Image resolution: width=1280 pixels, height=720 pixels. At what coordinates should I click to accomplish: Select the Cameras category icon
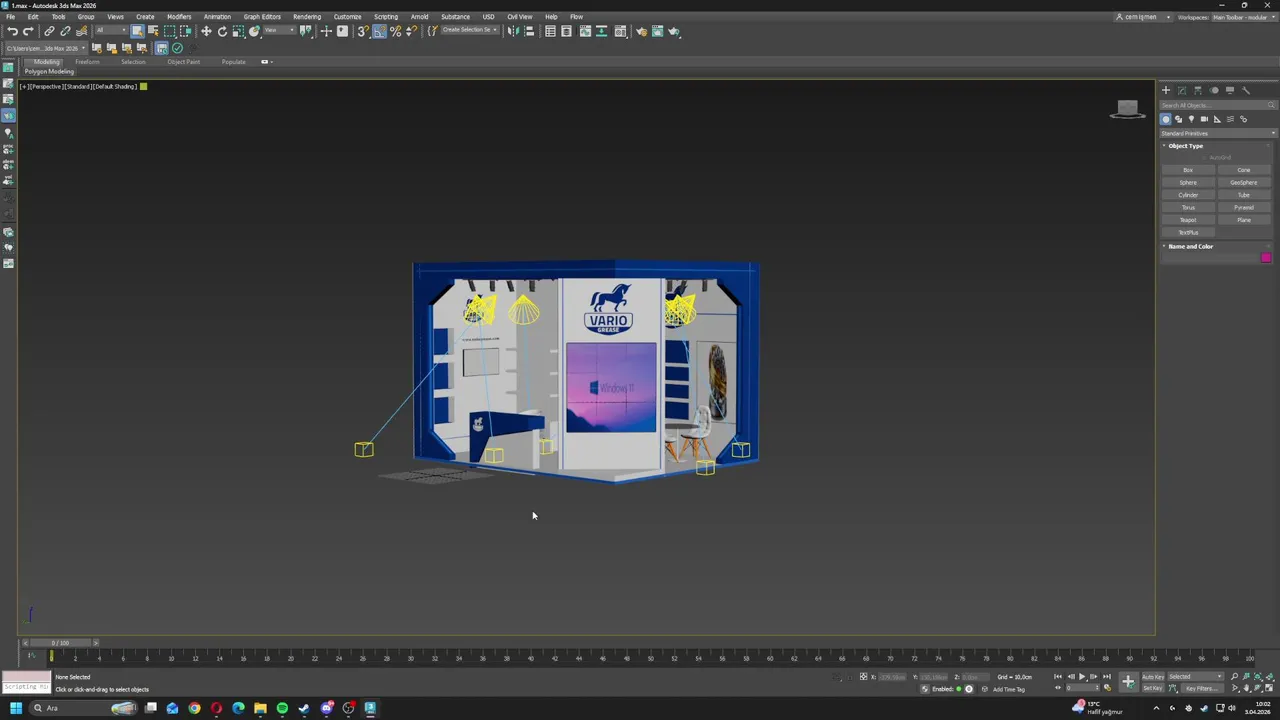[x=1204, y=119]
